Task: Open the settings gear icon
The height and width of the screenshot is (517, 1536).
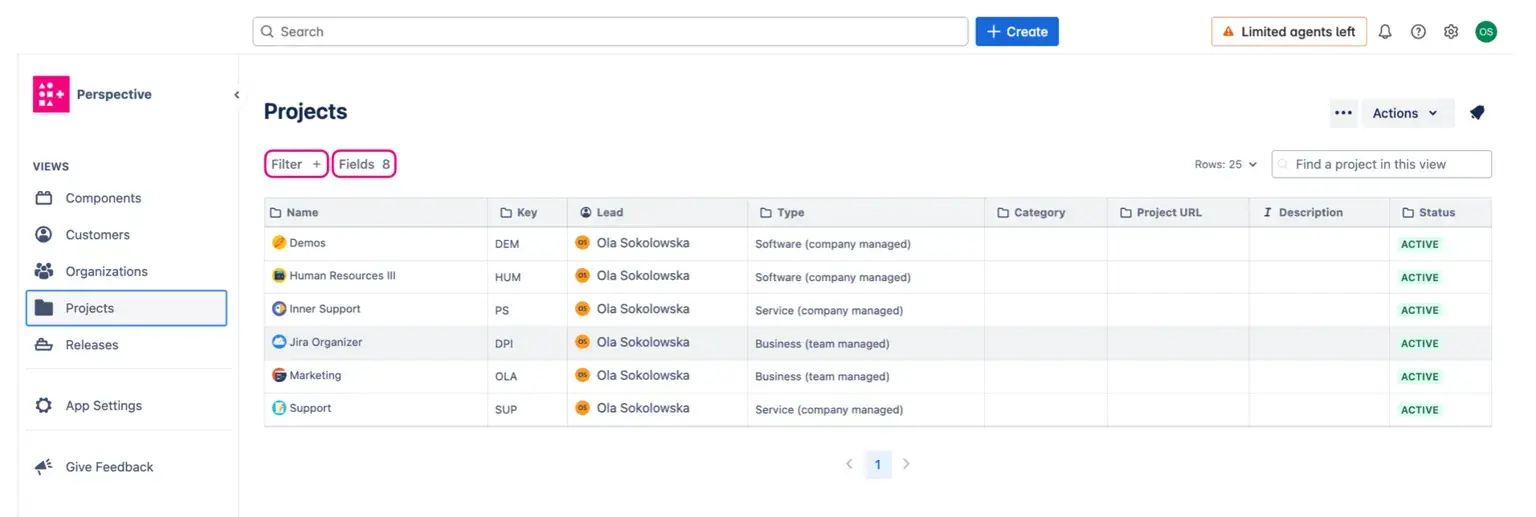Action: (x=1451, y=32)
